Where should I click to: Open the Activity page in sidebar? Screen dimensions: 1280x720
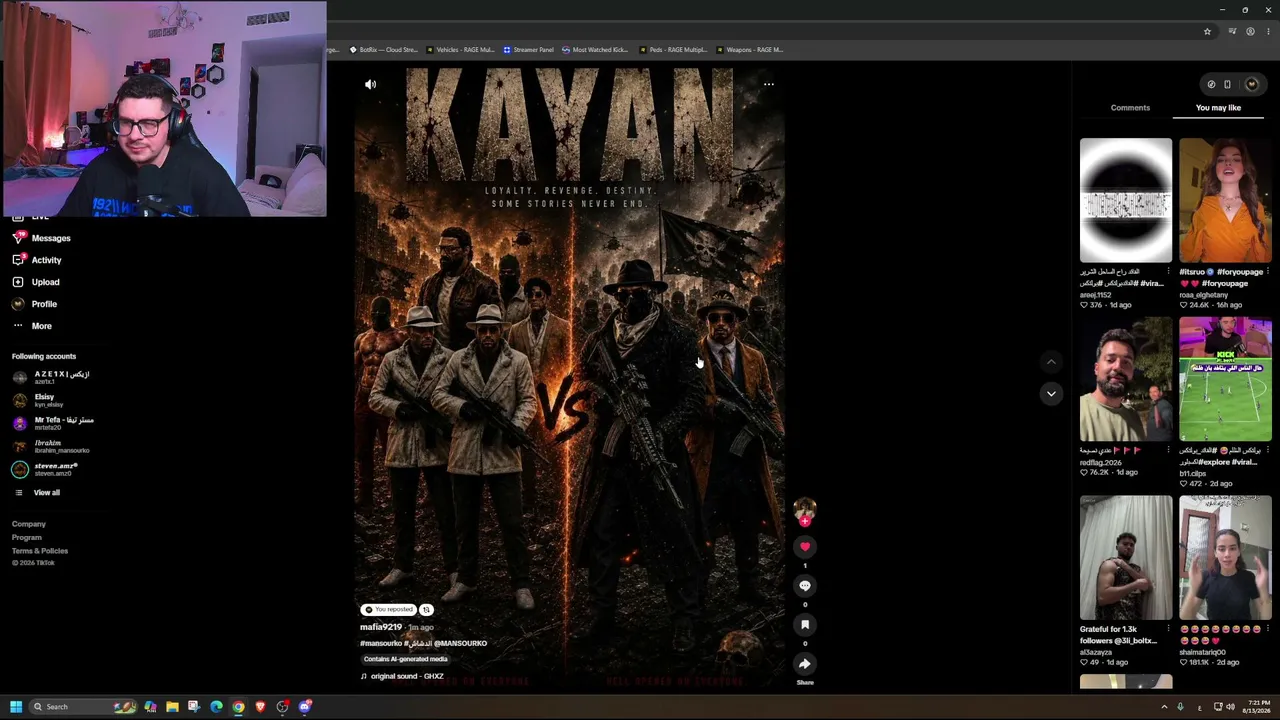click(38, 260)
